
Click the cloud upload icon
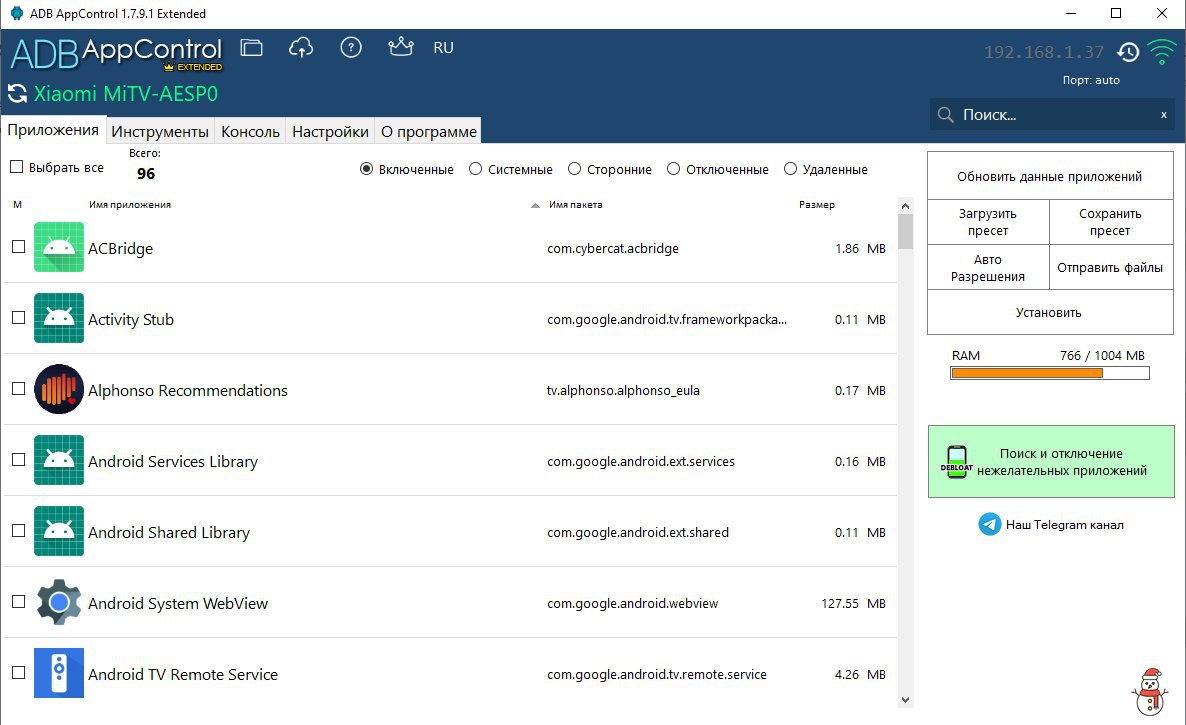click(301, 48)
